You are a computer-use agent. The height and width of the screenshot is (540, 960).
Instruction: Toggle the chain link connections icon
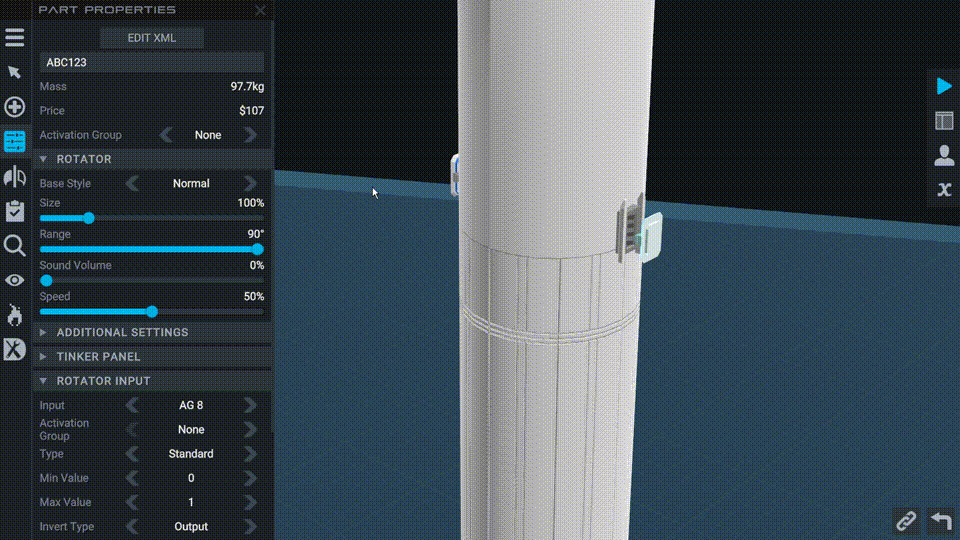point(906,520)
